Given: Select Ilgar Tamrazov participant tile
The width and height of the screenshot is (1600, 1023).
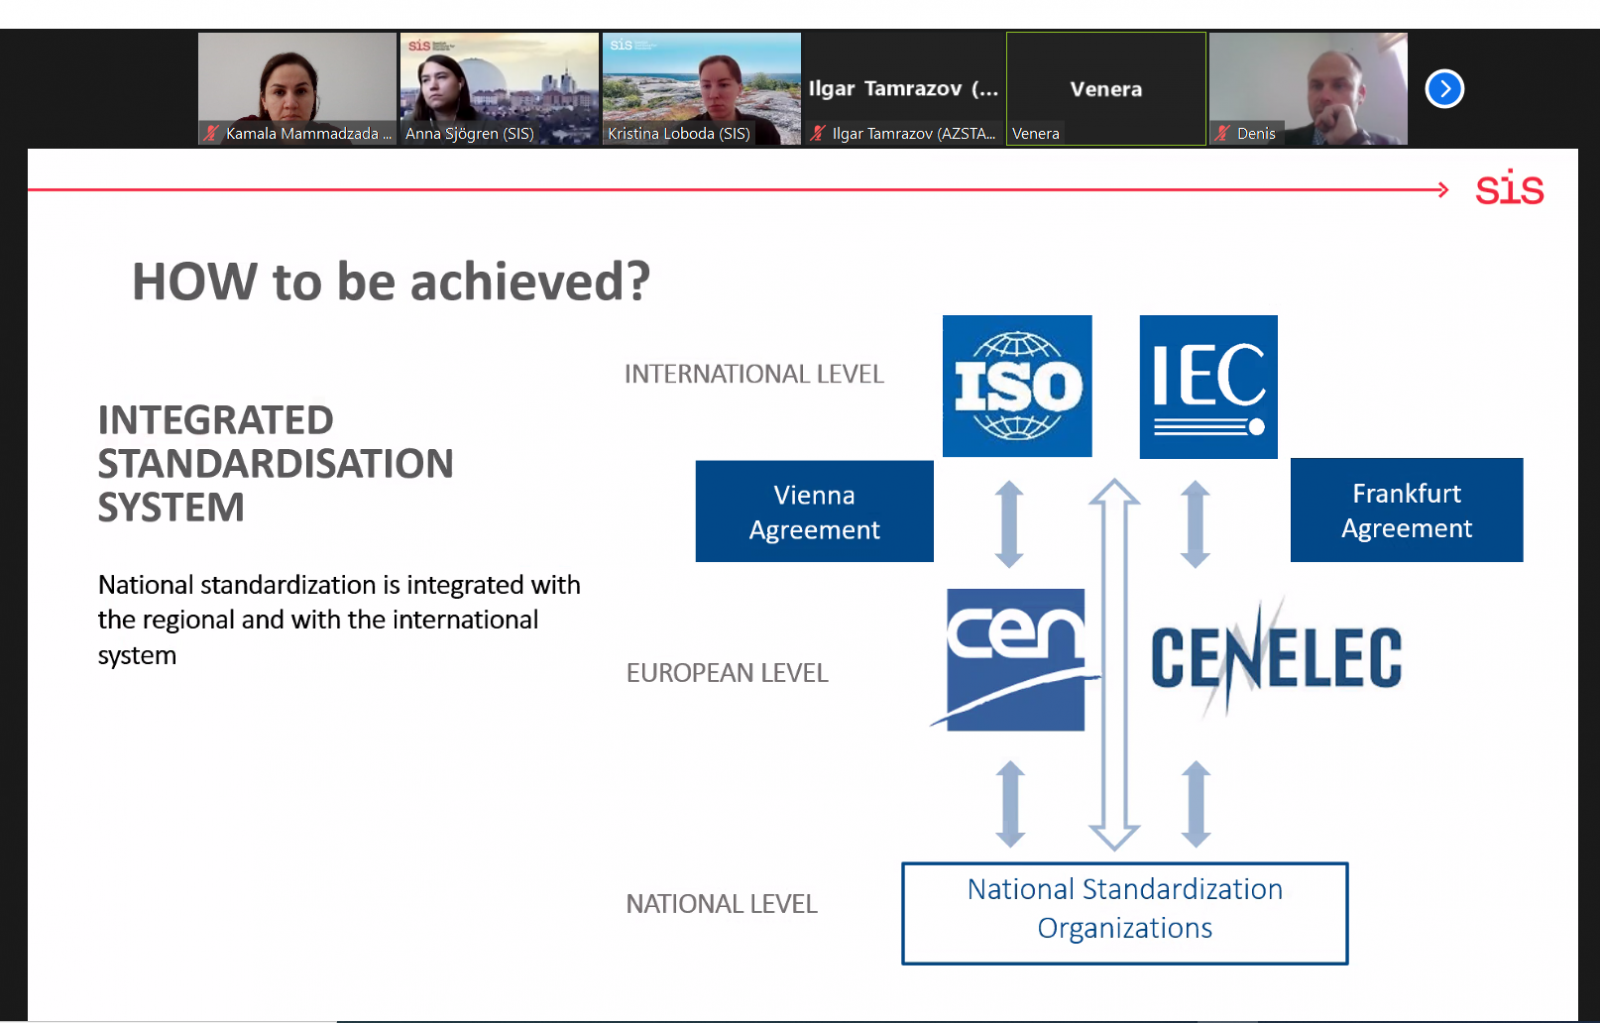Looking at the screenshot, I should pos(903,89).
